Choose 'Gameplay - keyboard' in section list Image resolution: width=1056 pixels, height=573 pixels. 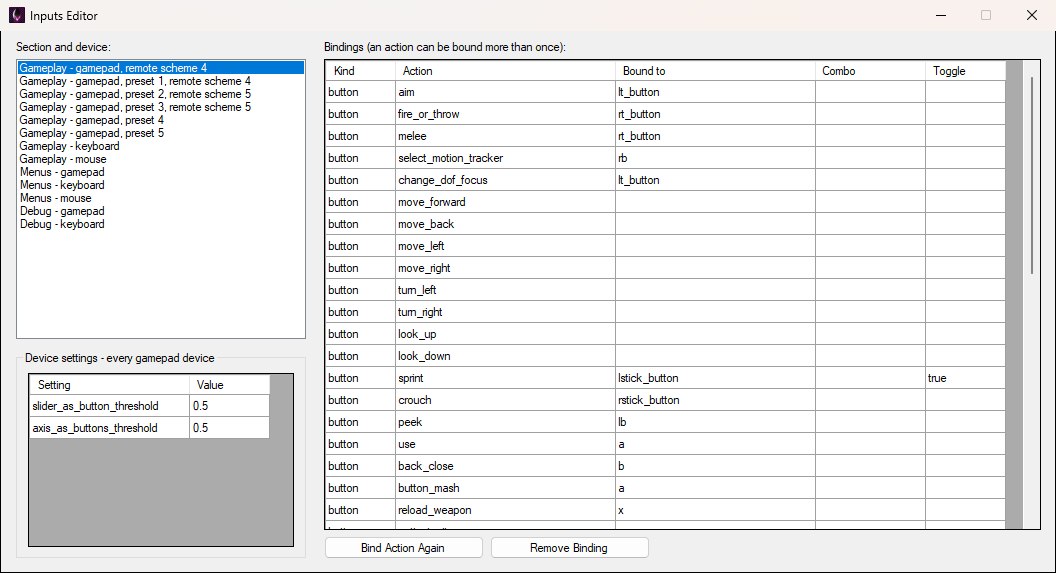coord(161,146)
